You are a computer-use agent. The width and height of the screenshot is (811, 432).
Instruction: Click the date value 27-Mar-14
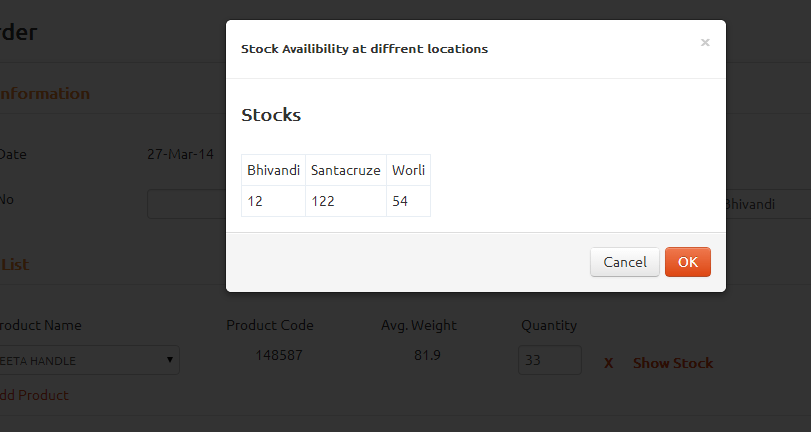tap(180, 155)
